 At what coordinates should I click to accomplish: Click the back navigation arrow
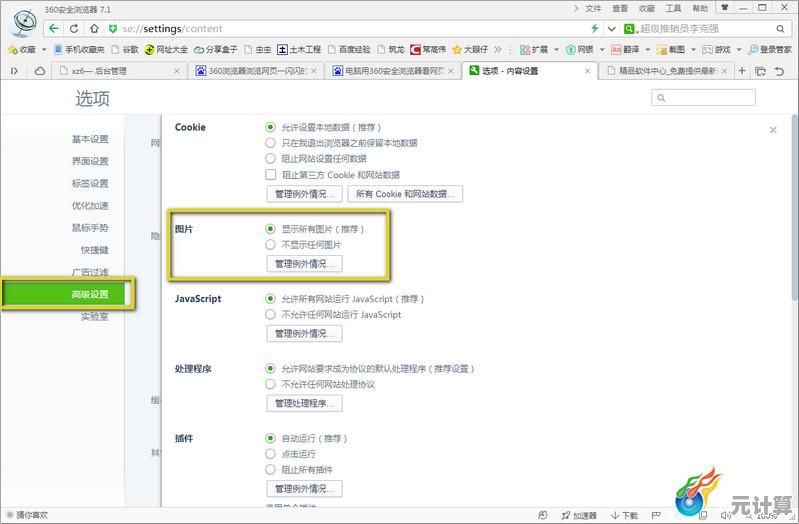(x=54, y=29)
